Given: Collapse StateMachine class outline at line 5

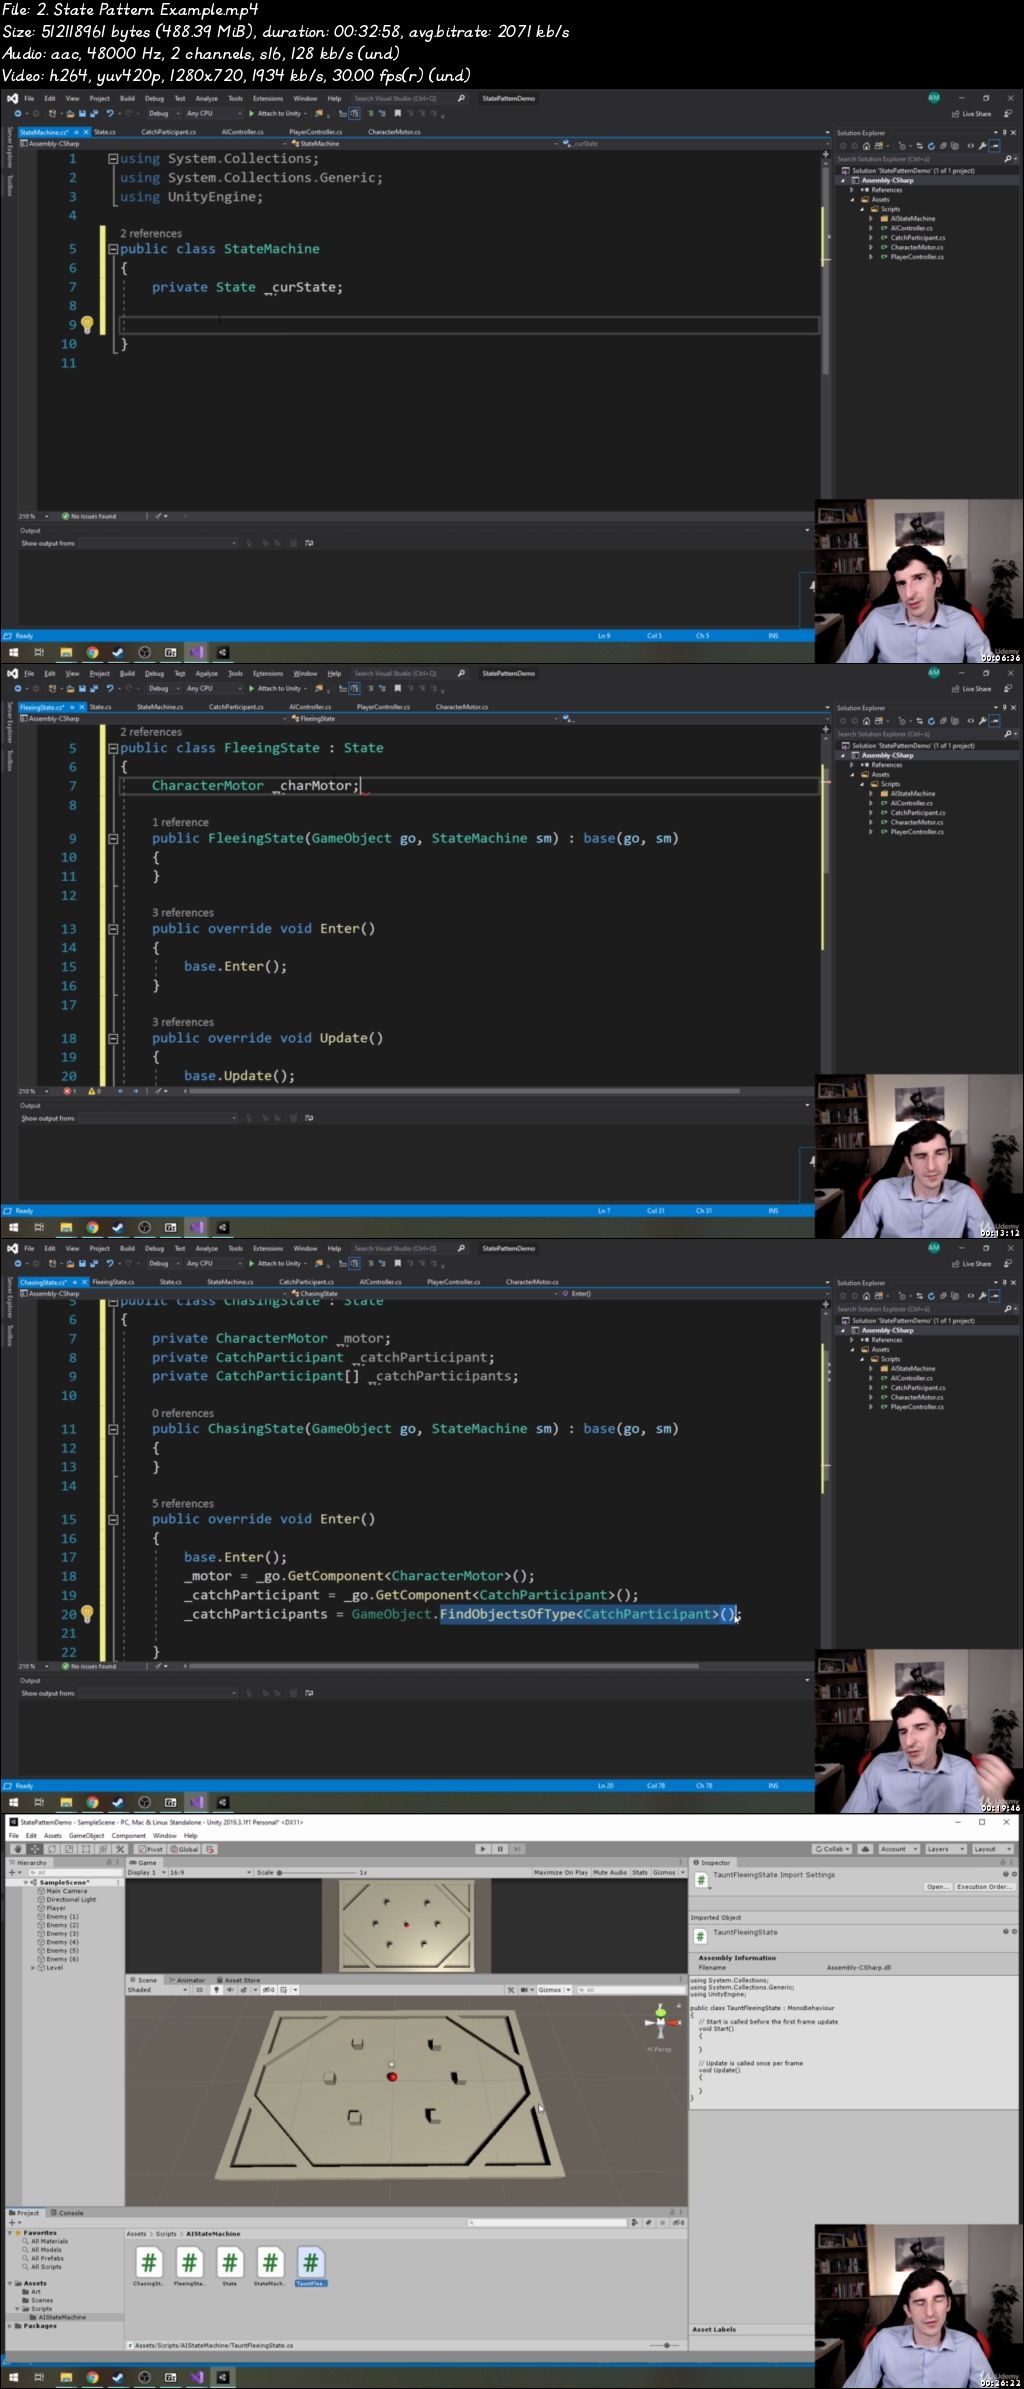Looking at the screenshot, I should (113, 249).
